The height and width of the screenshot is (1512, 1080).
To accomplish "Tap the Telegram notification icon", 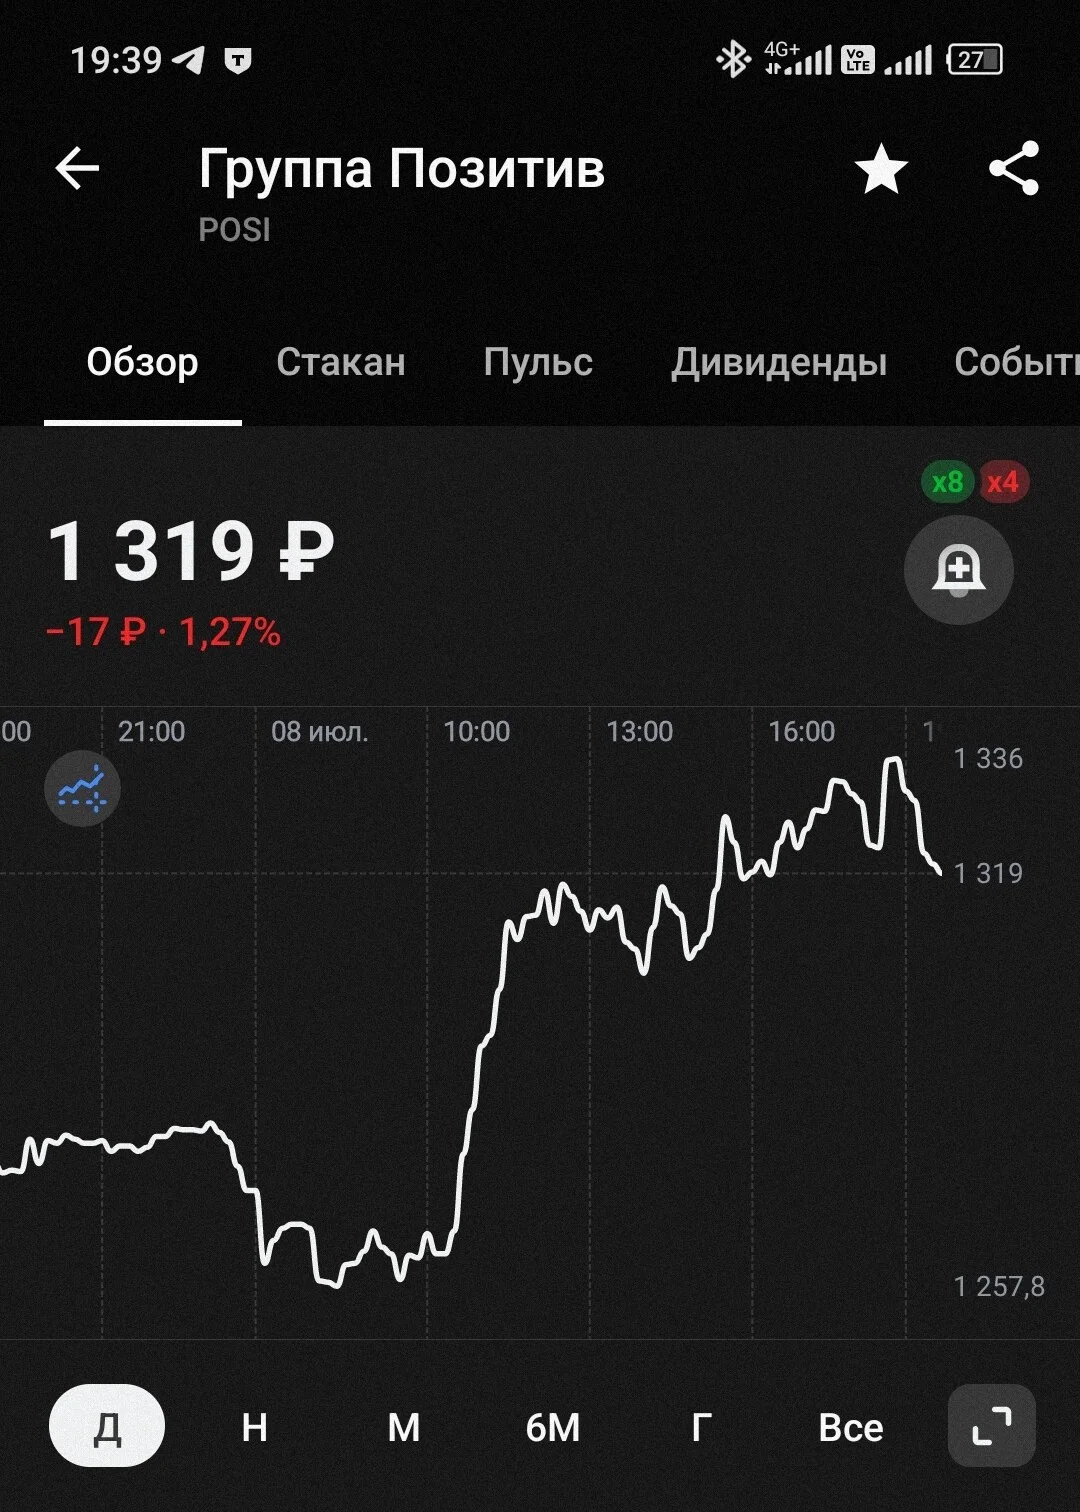I will [188, 60].
